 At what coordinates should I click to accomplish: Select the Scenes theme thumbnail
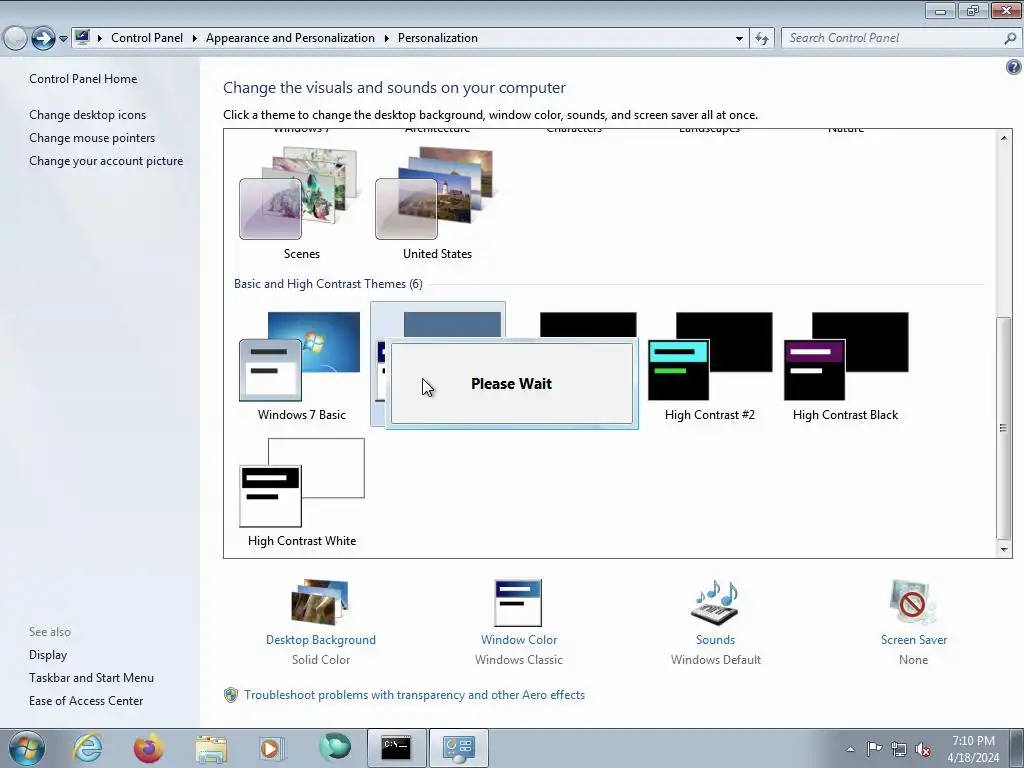300,194
